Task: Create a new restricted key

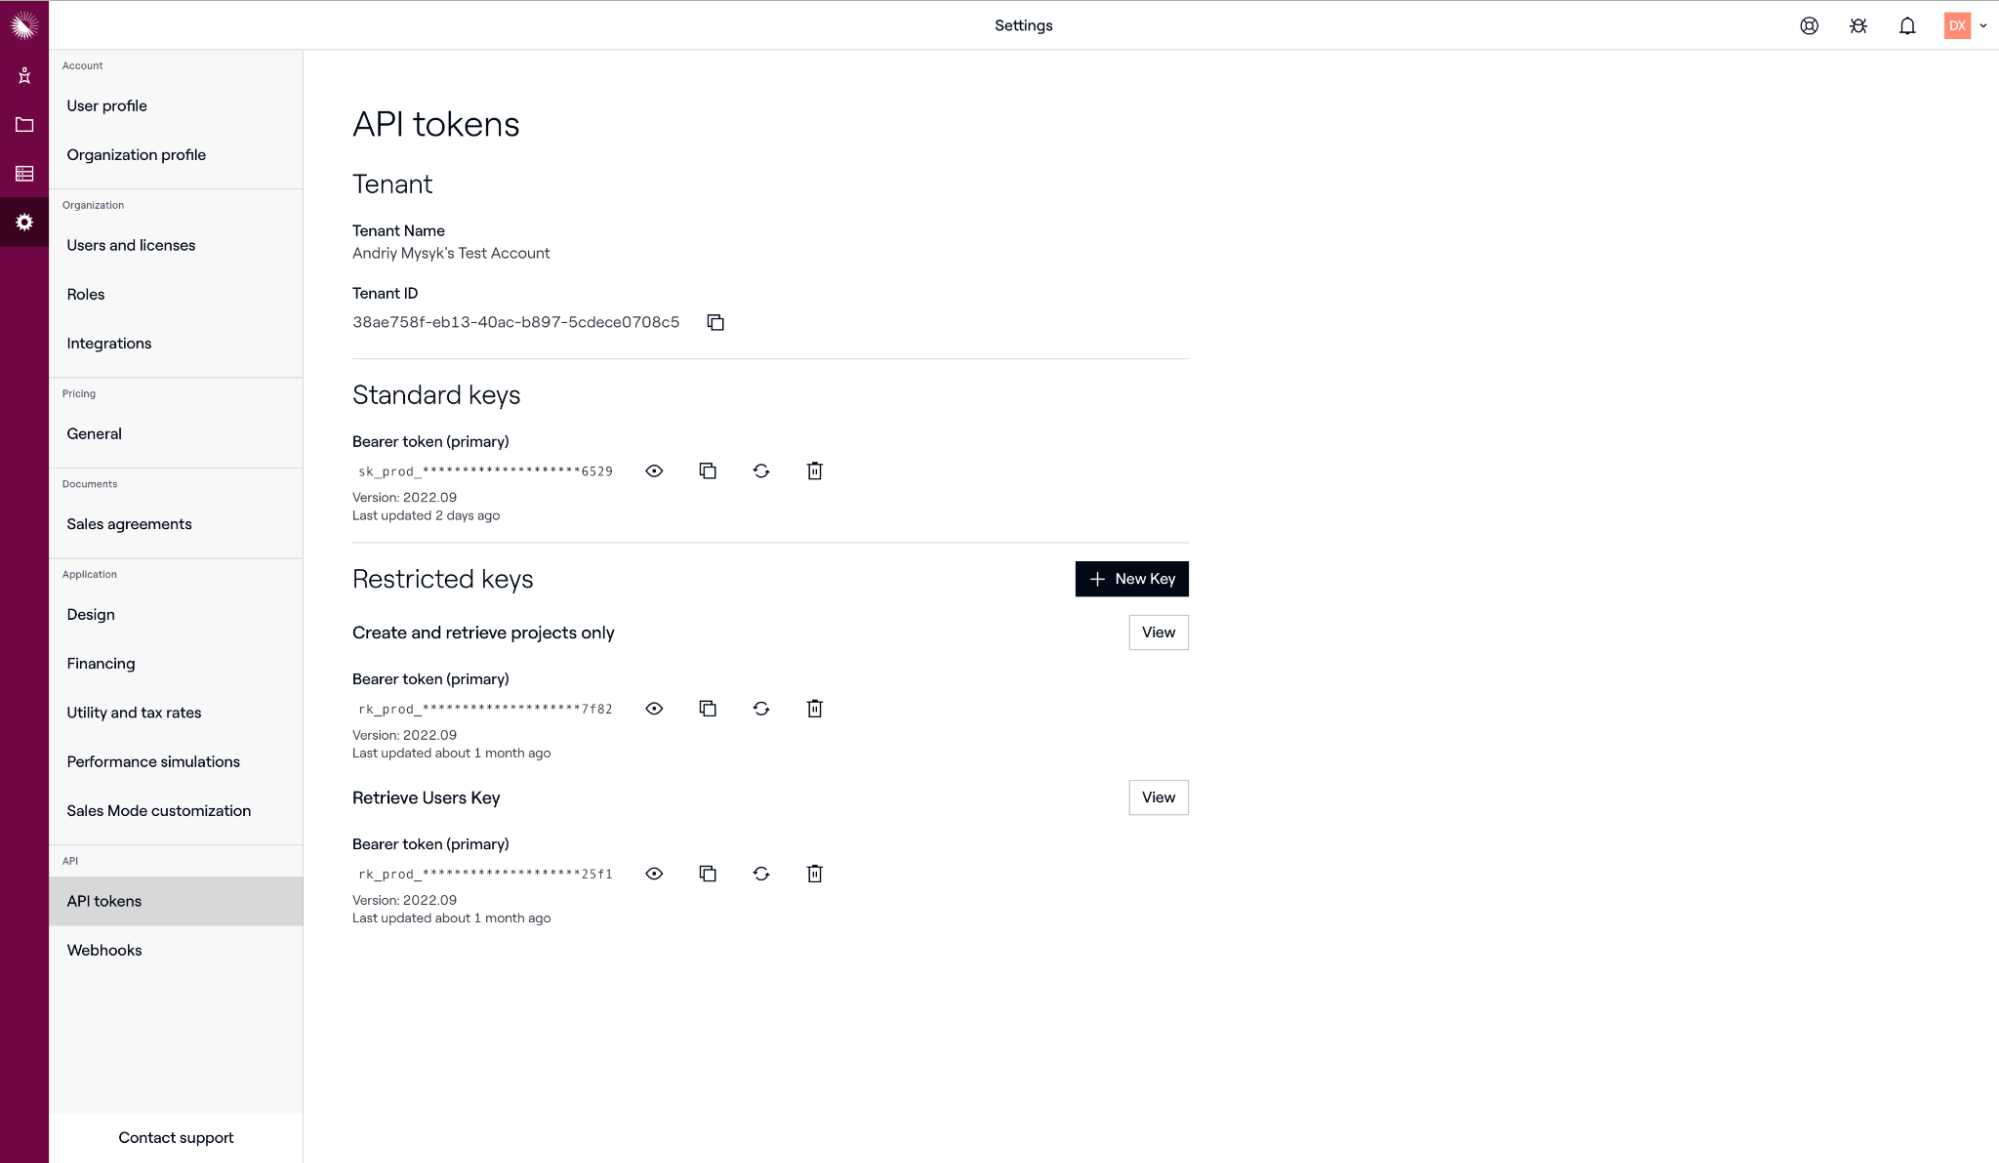Action: tap(1131, 579)
